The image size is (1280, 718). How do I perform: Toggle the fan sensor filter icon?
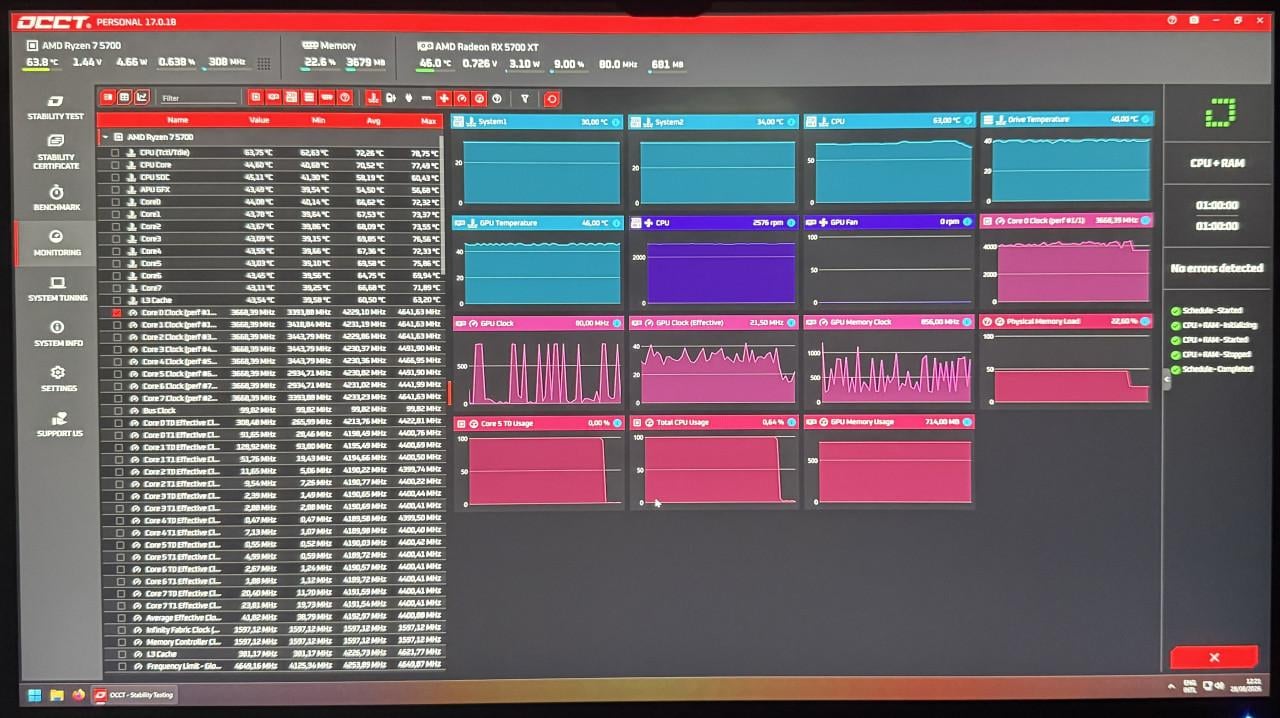pos(444,98)
